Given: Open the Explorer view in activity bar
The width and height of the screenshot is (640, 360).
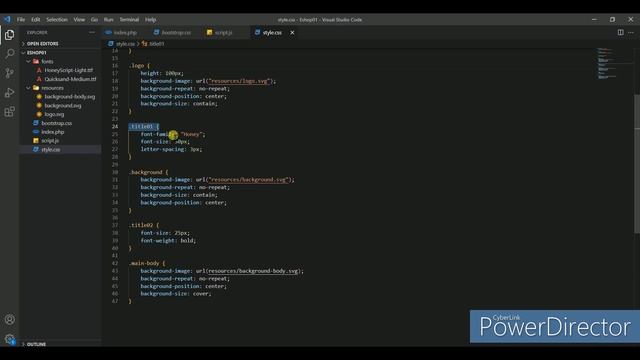Looking at the screenshot, I should click(x=9, y=35).
